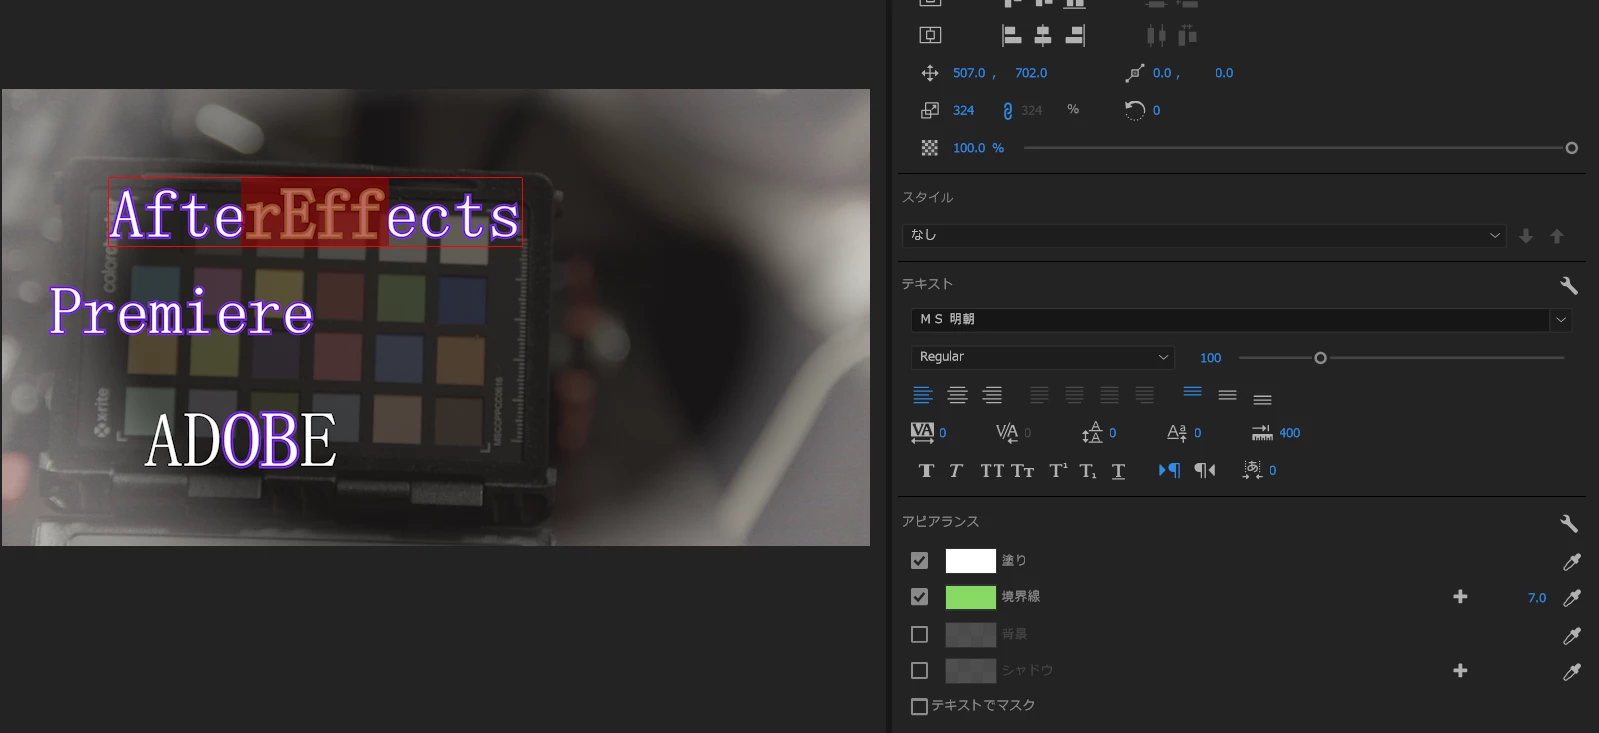Open the text section wrench settings
Viewport: 1599px width, 733px height.
1569,285
